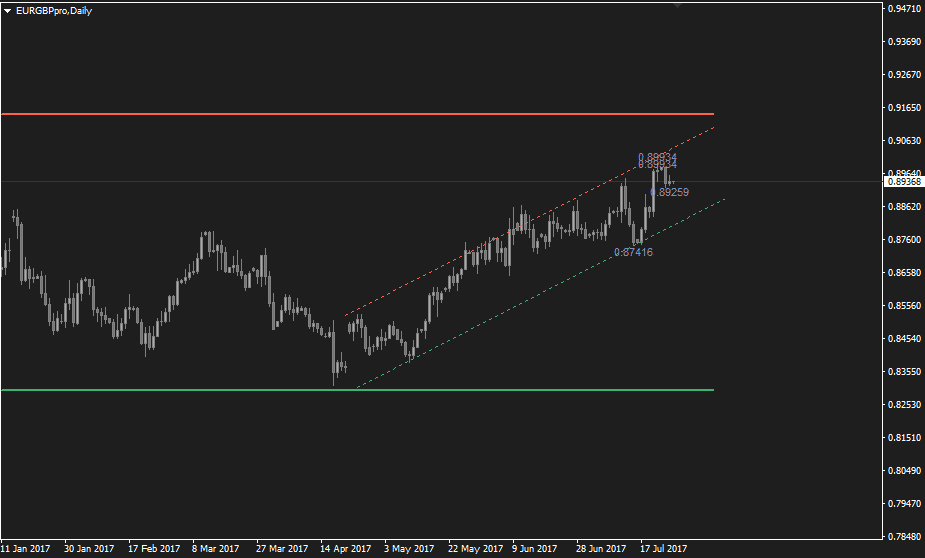
Task: Click the 11 Jan 2017 date label
Action: pyautogui.click(x=25, y=549)
